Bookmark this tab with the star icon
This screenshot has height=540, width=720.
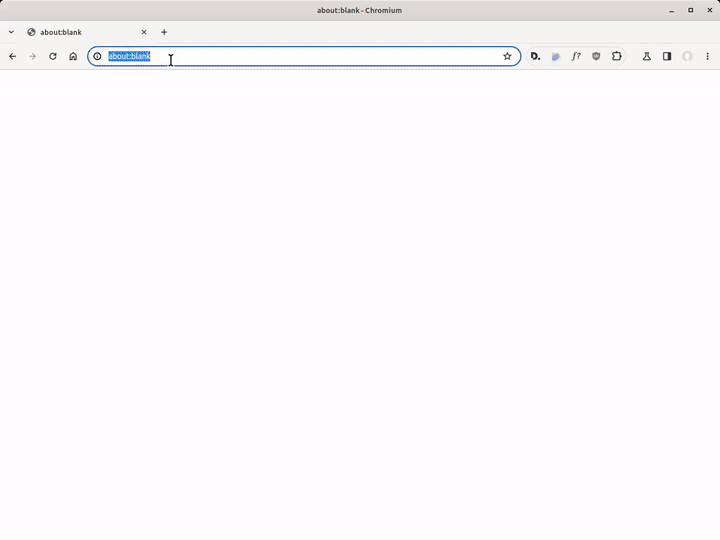point(507,57)
